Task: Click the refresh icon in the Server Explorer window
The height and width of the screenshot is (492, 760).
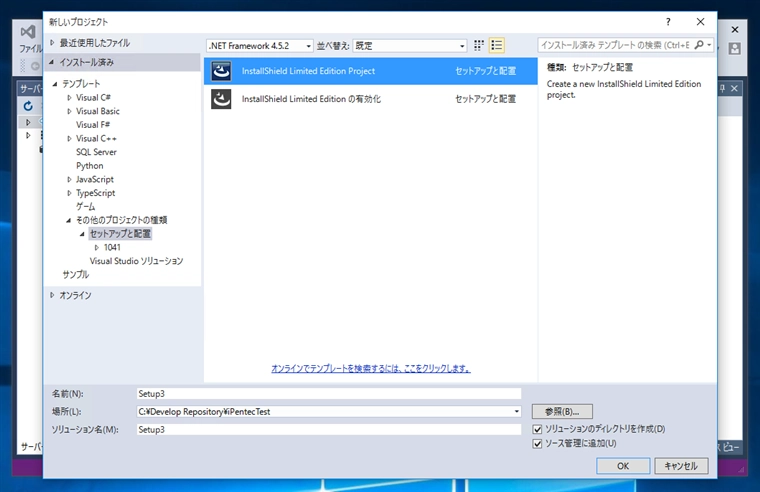Action: click(28, 106)
